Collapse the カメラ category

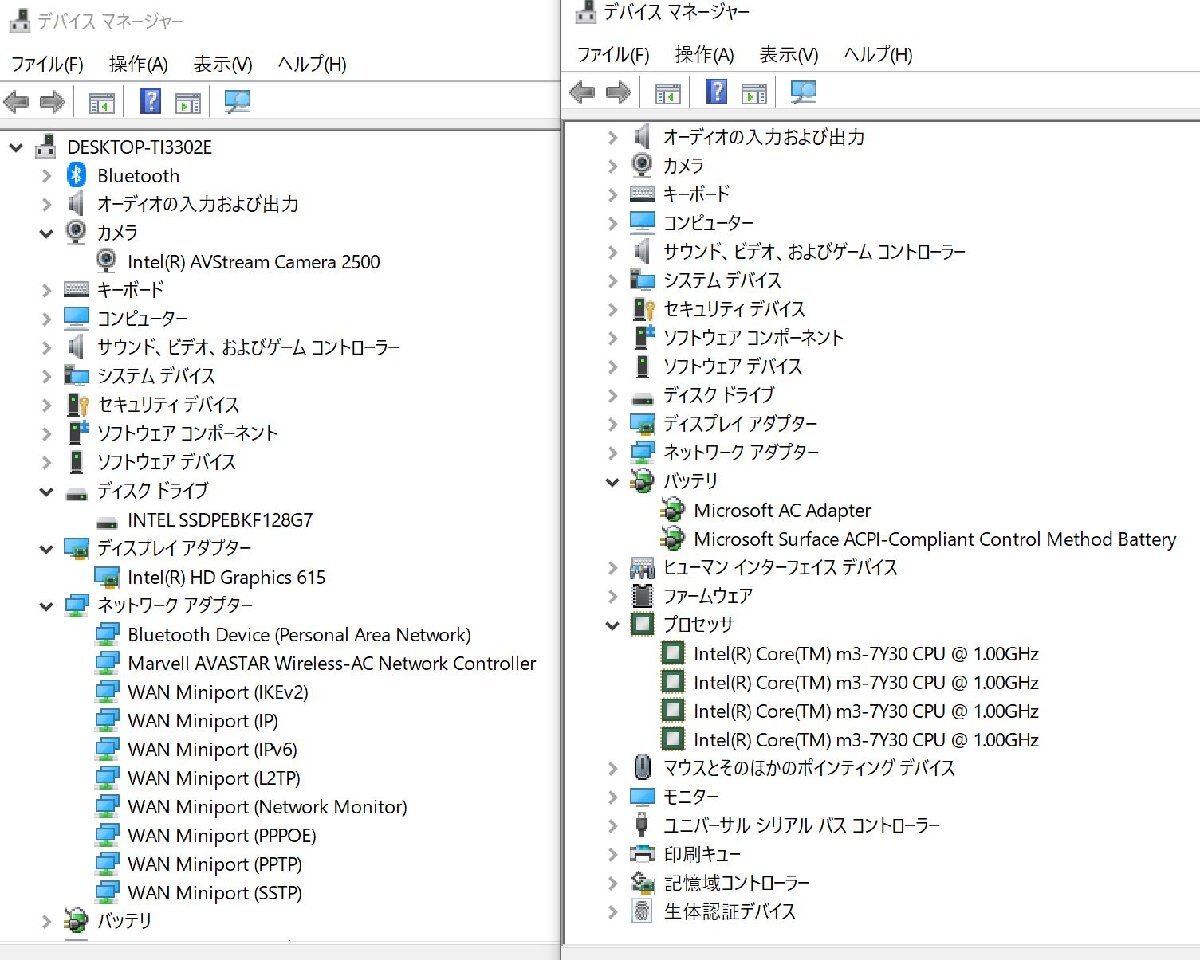[46, 232]
